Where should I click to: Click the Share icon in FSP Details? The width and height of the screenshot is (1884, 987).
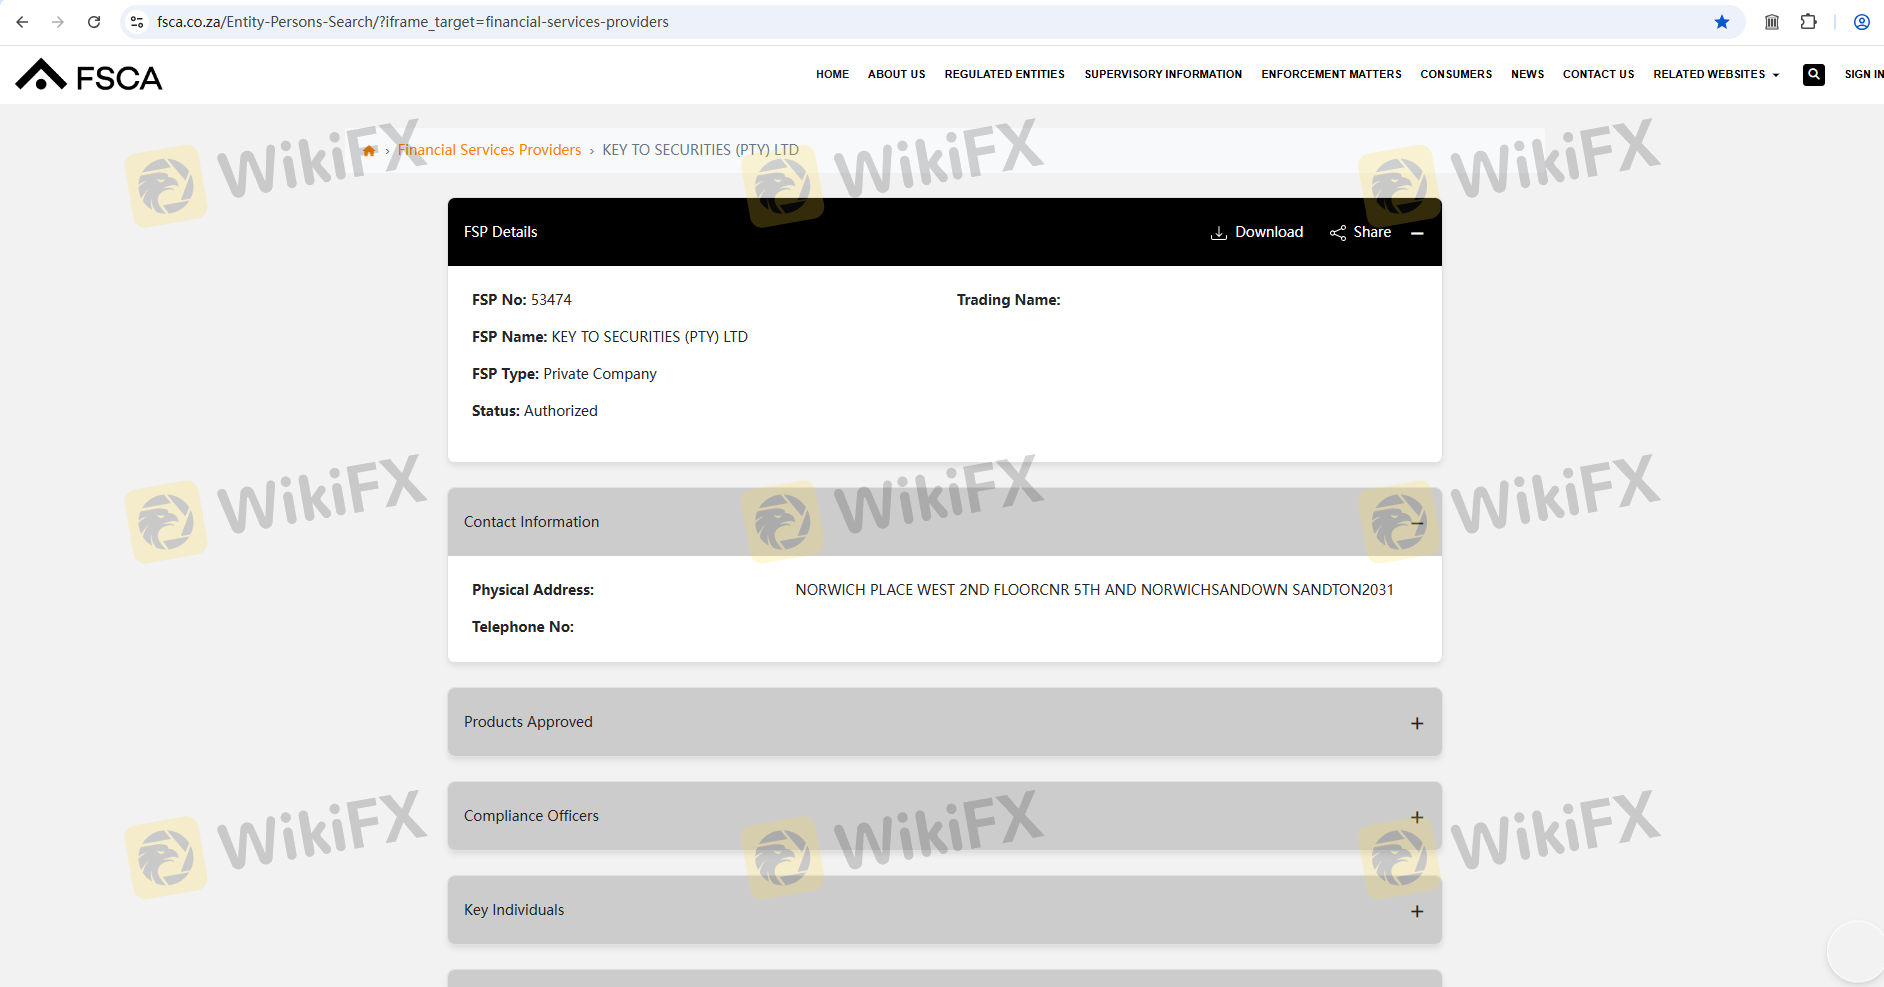click(x=1338, y=233)
